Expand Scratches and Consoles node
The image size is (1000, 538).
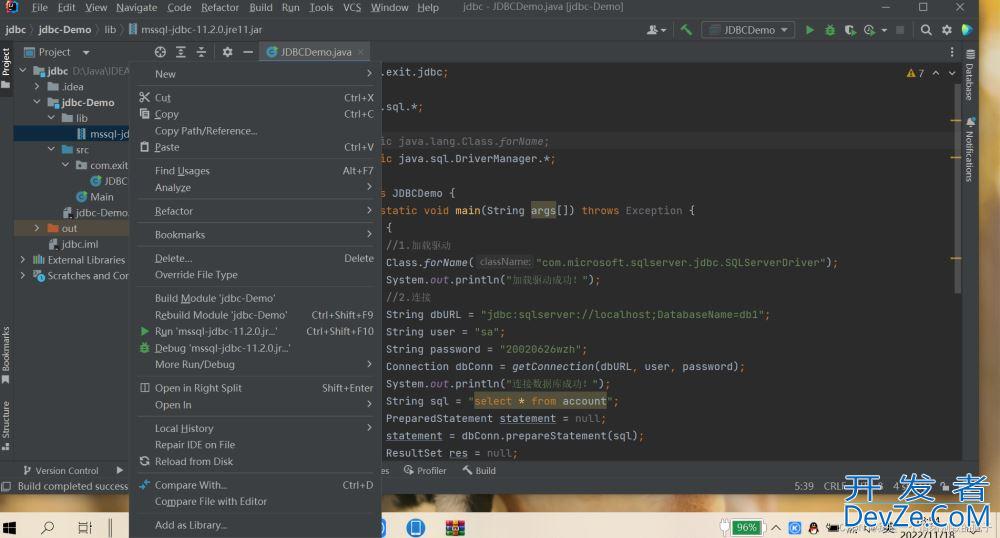coord(23,275)
